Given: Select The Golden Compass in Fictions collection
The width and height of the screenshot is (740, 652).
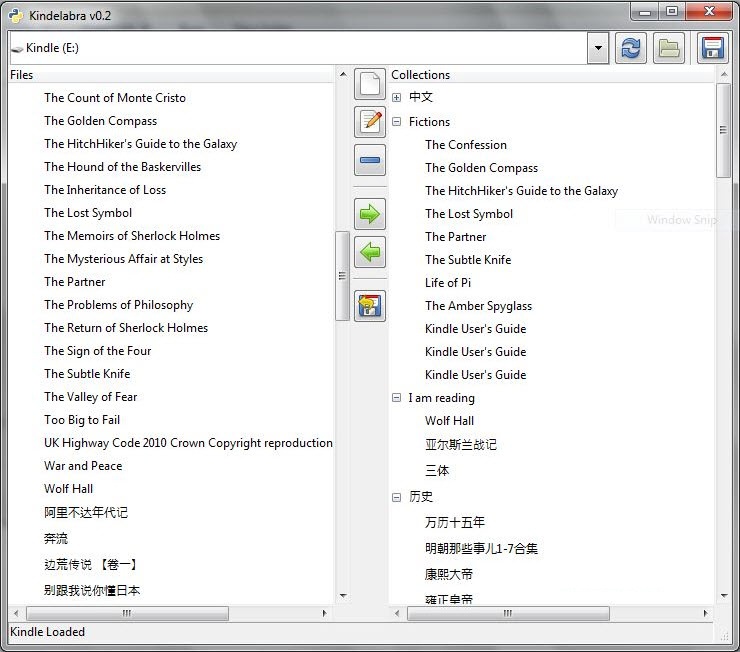Looking at the screenshot, I should (x=481, y=168).
